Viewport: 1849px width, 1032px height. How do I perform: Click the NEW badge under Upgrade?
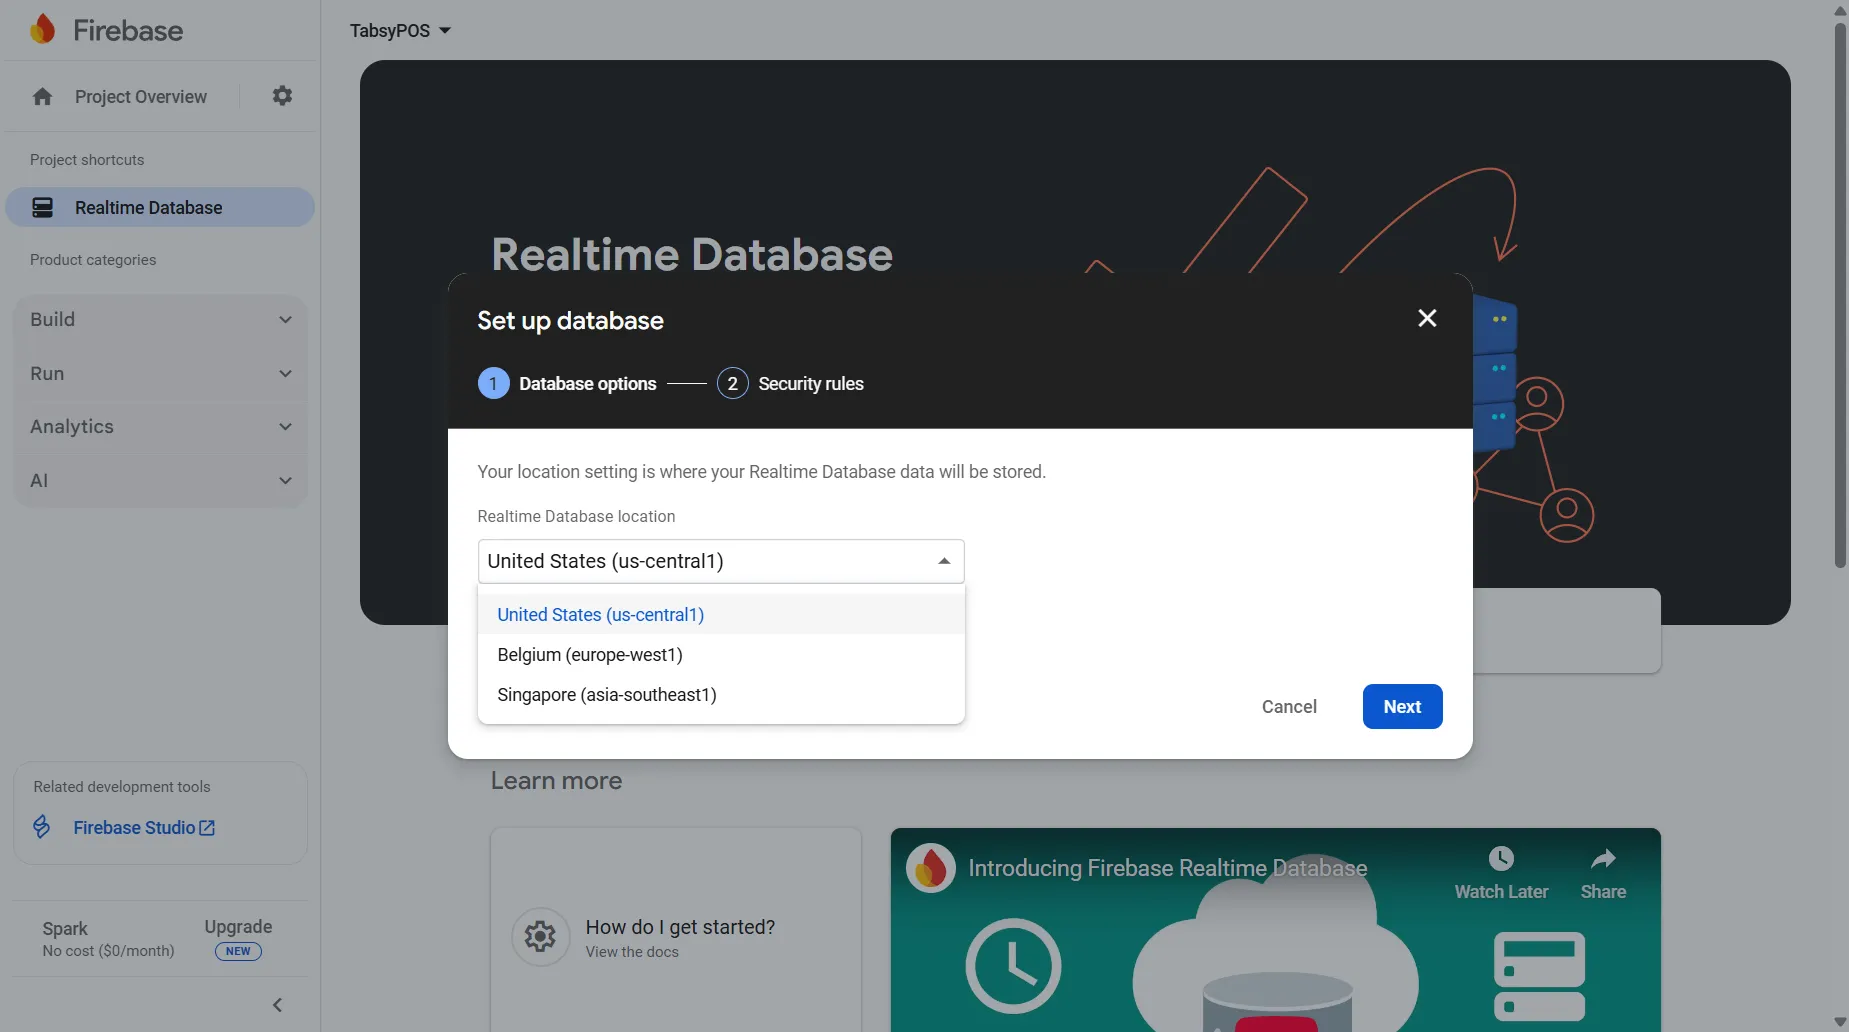(x=238, y=951)
